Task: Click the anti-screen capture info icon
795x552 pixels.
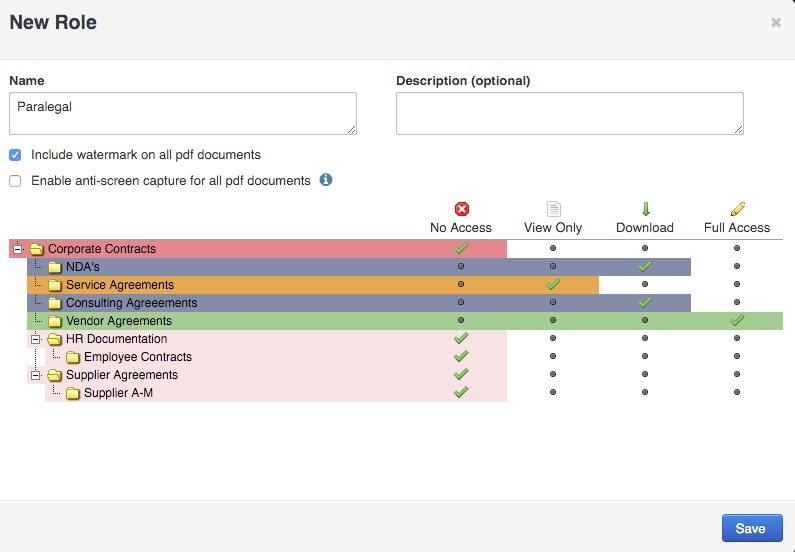Action: pyautogui.click(x=326, y=180)
